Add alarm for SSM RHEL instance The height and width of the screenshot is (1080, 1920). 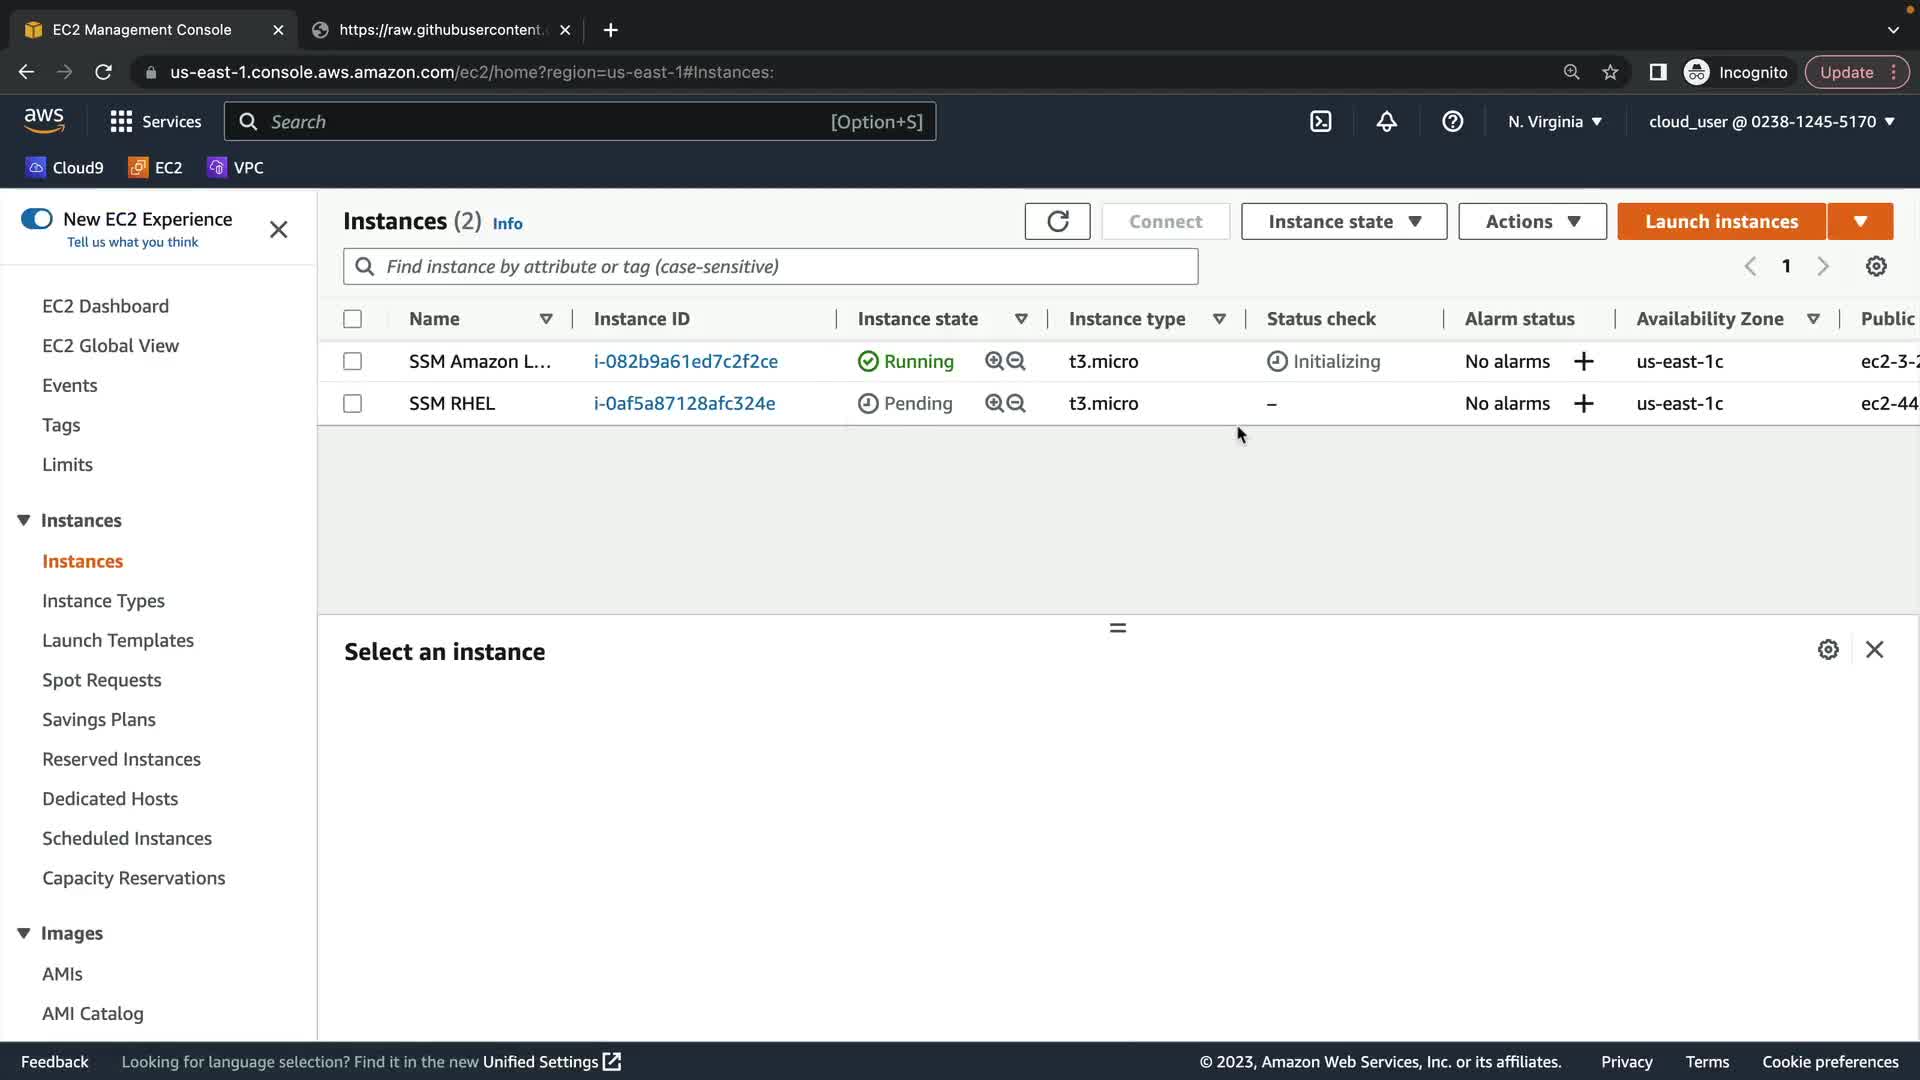tap(1583, 403)
